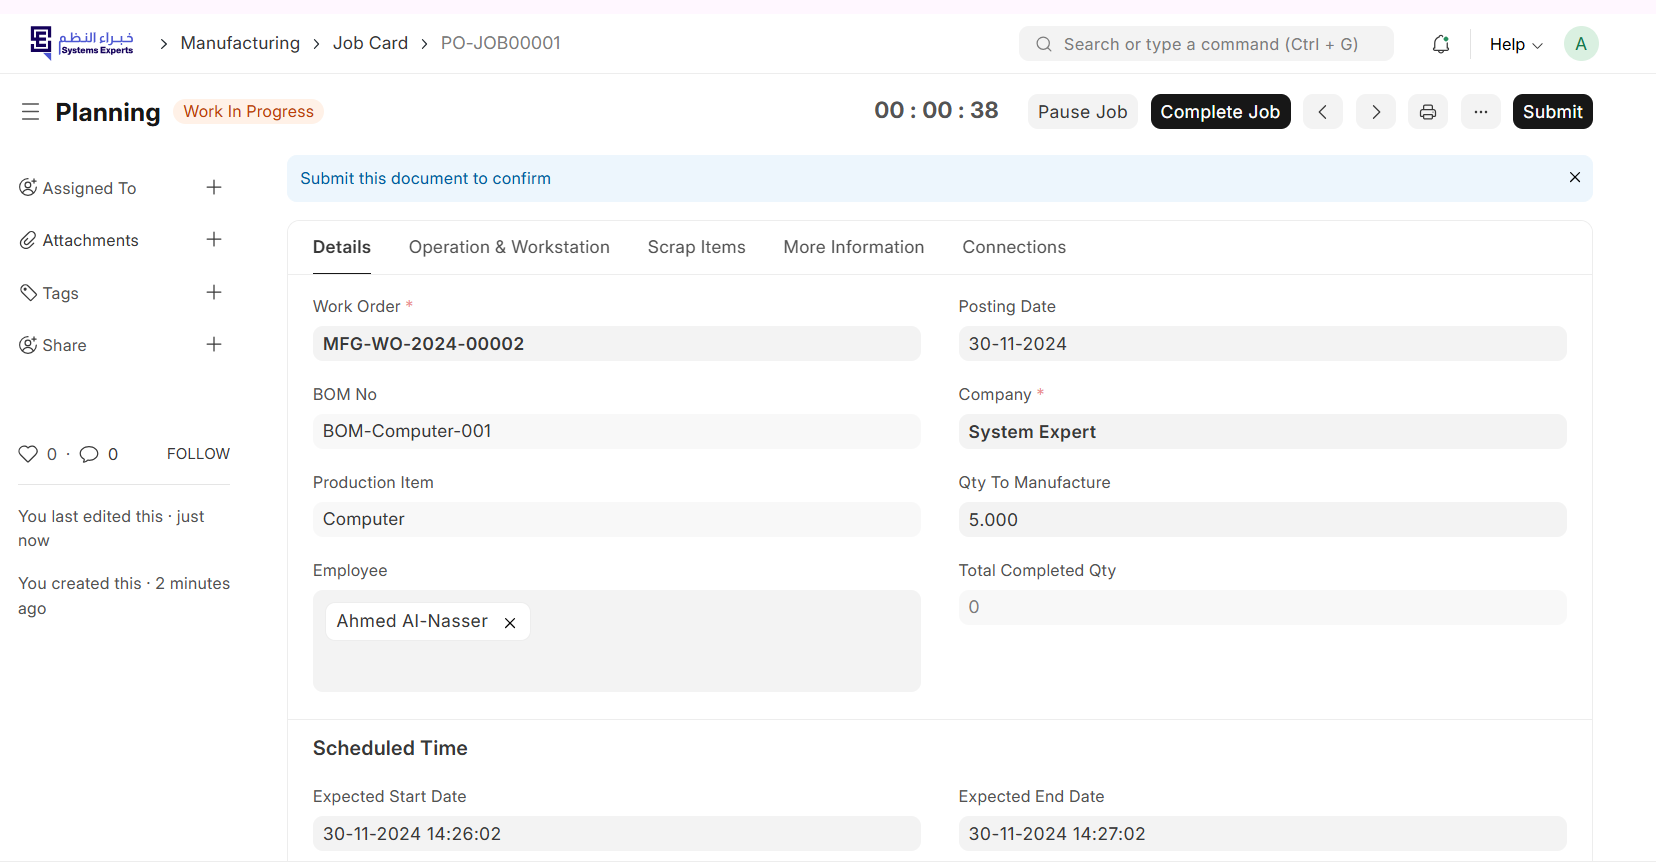The width and height of the screenshot is (1656, 862).
Task: Open the three-dot more actions menu
Action: click(x=1480, y=112)
